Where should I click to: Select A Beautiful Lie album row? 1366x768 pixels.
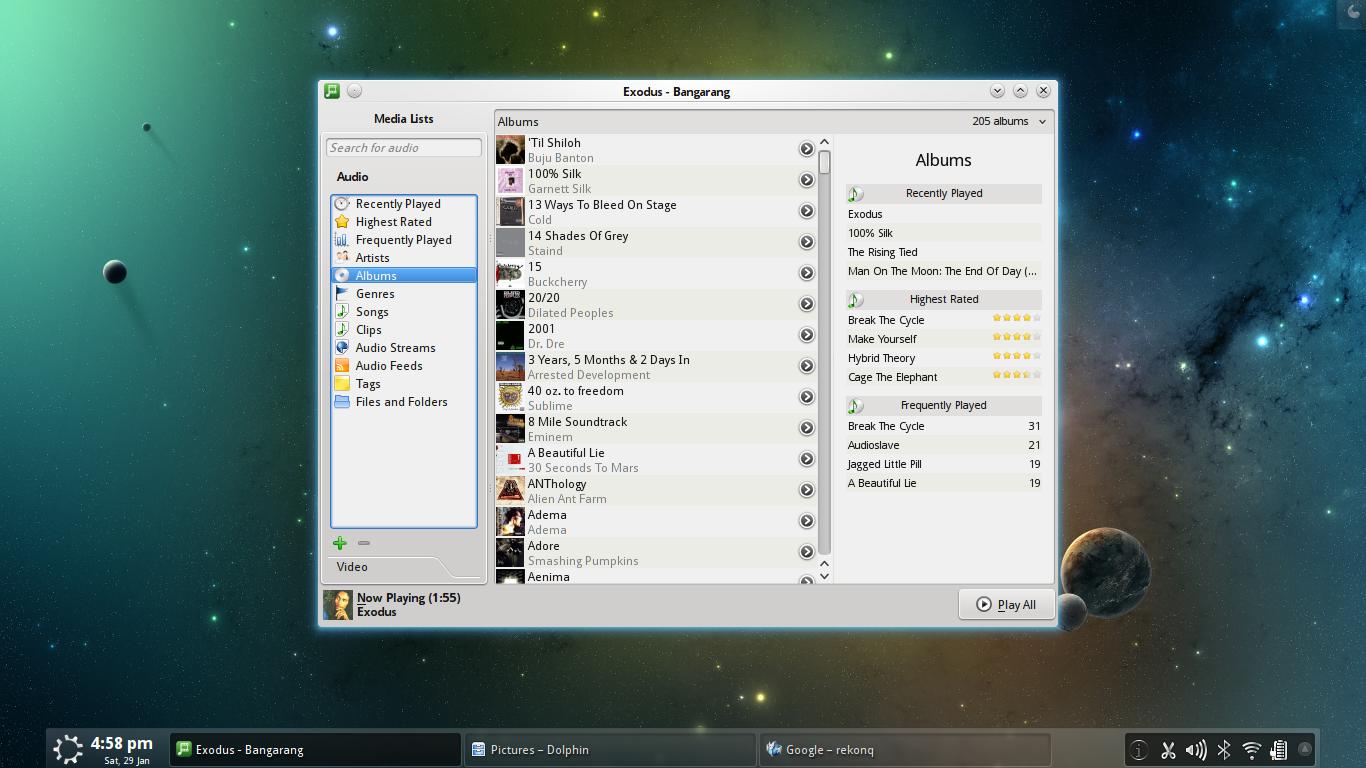656,459
